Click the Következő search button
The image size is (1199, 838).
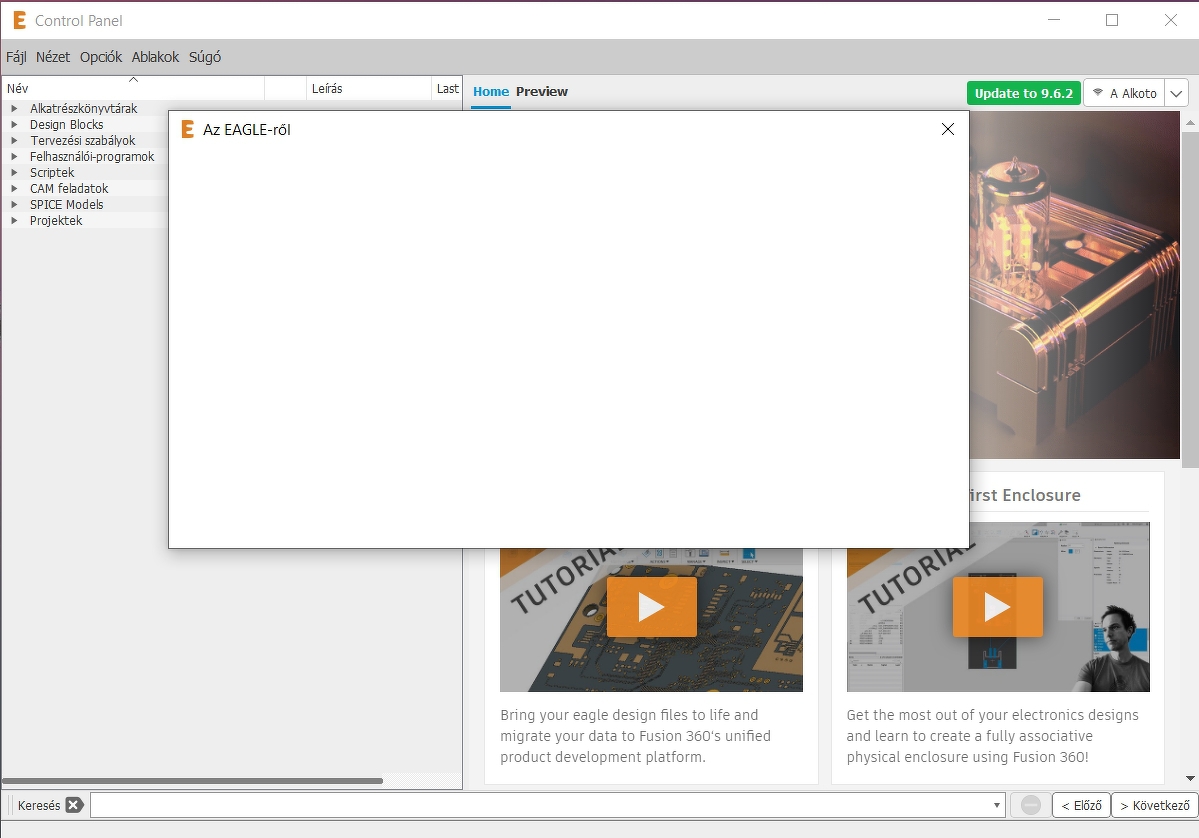click(x=1155, y=805)
